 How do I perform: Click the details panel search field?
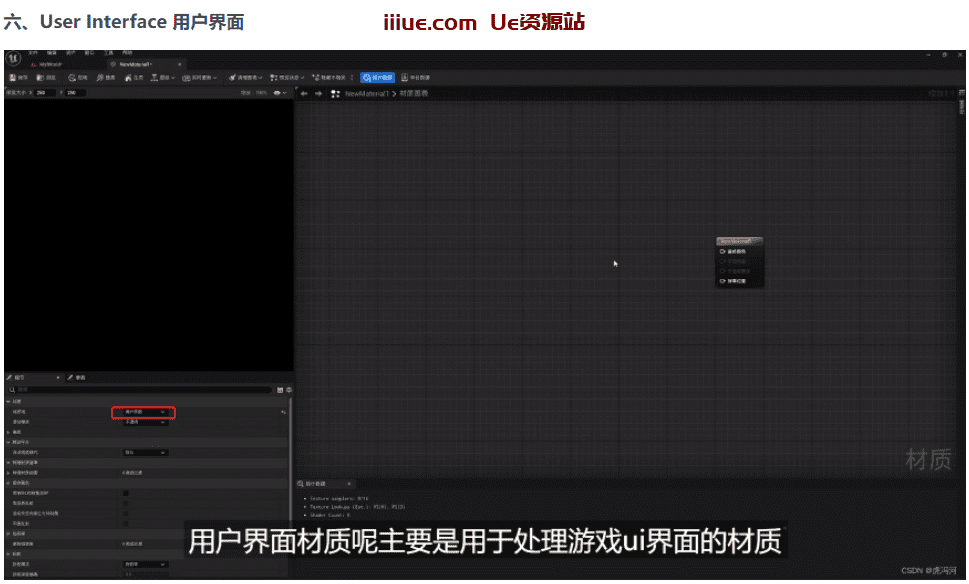pos(140,389)
